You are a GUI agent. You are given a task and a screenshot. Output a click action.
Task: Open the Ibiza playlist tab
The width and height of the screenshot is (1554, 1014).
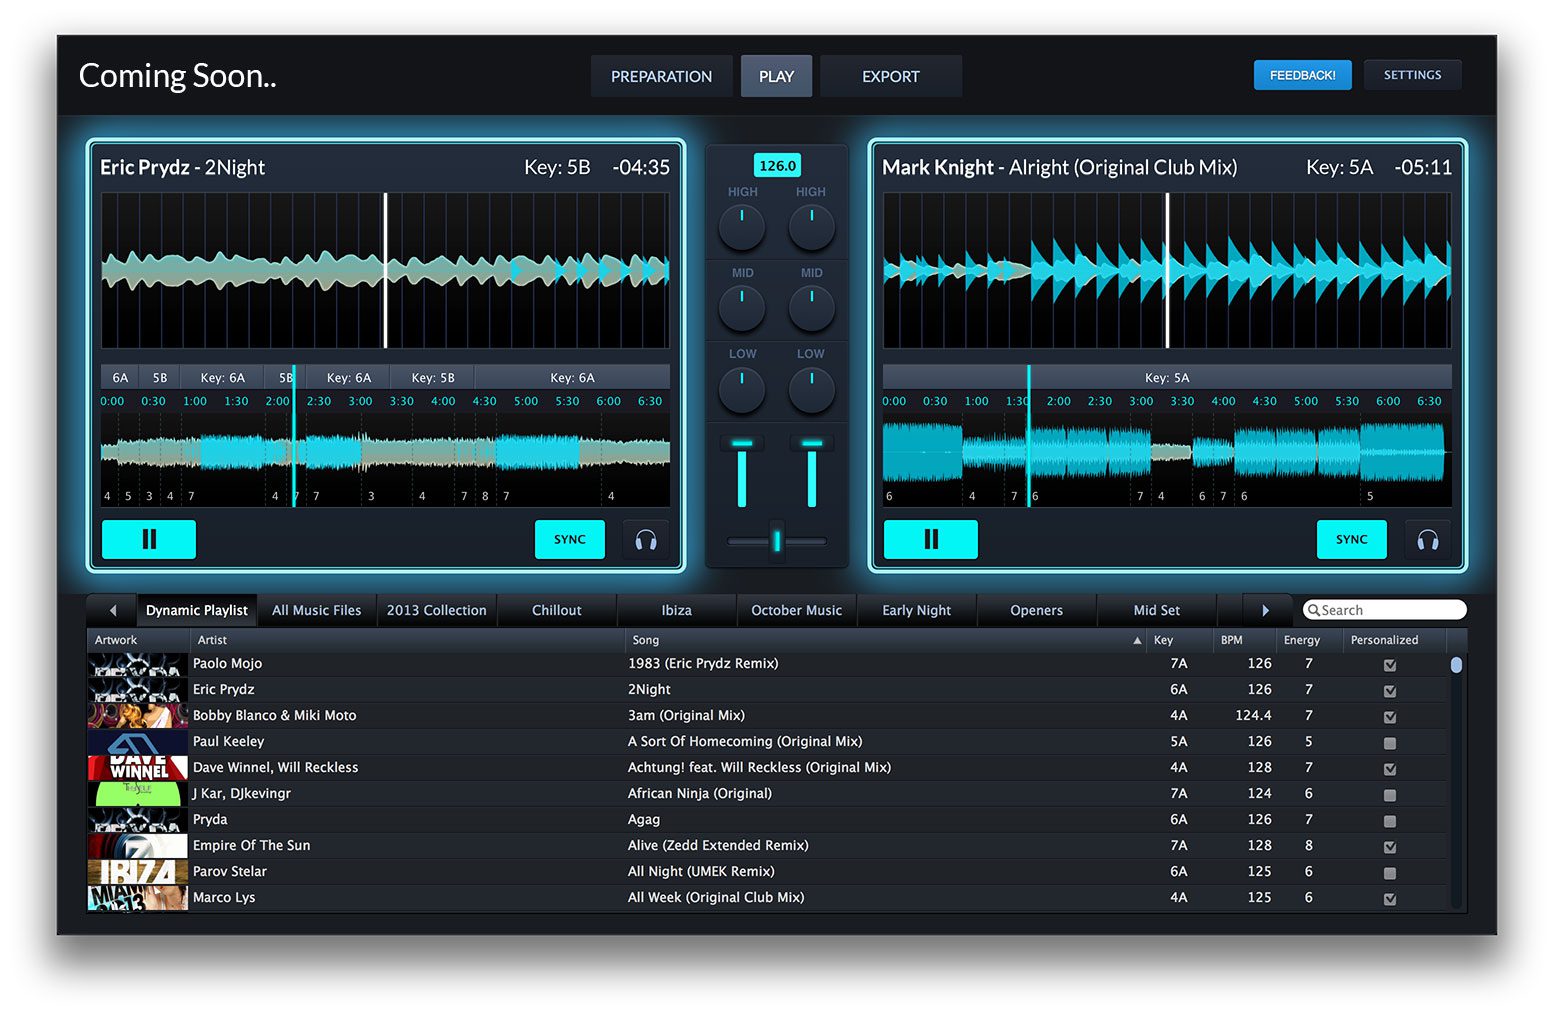676,610
